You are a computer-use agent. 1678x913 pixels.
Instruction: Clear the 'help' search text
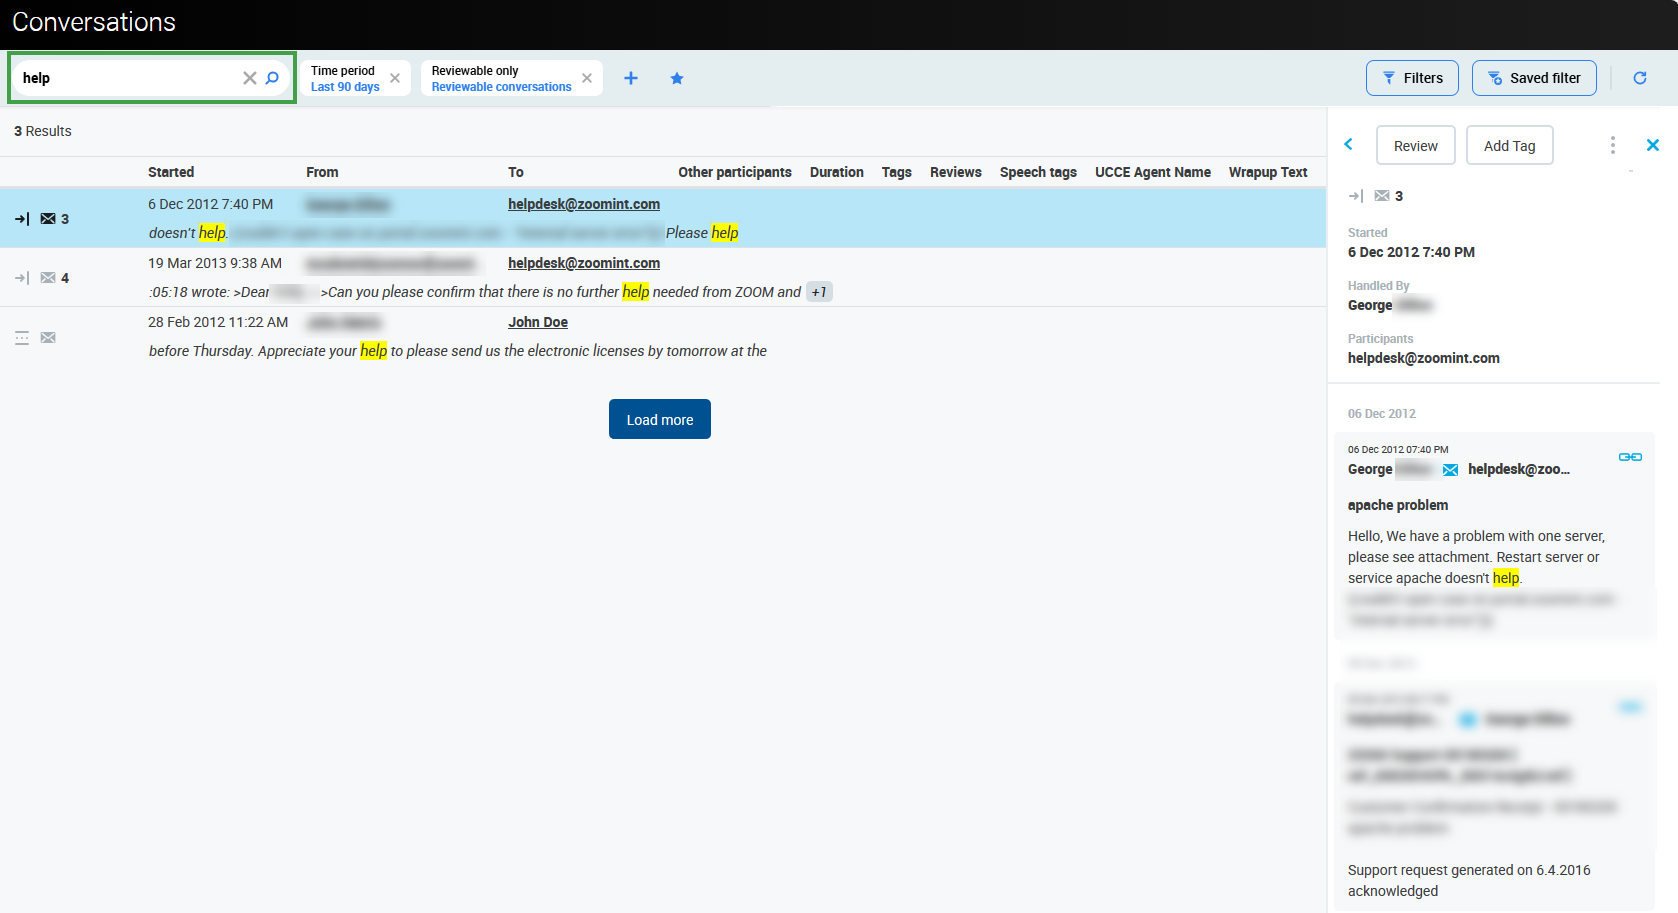[x=249, y=78]
